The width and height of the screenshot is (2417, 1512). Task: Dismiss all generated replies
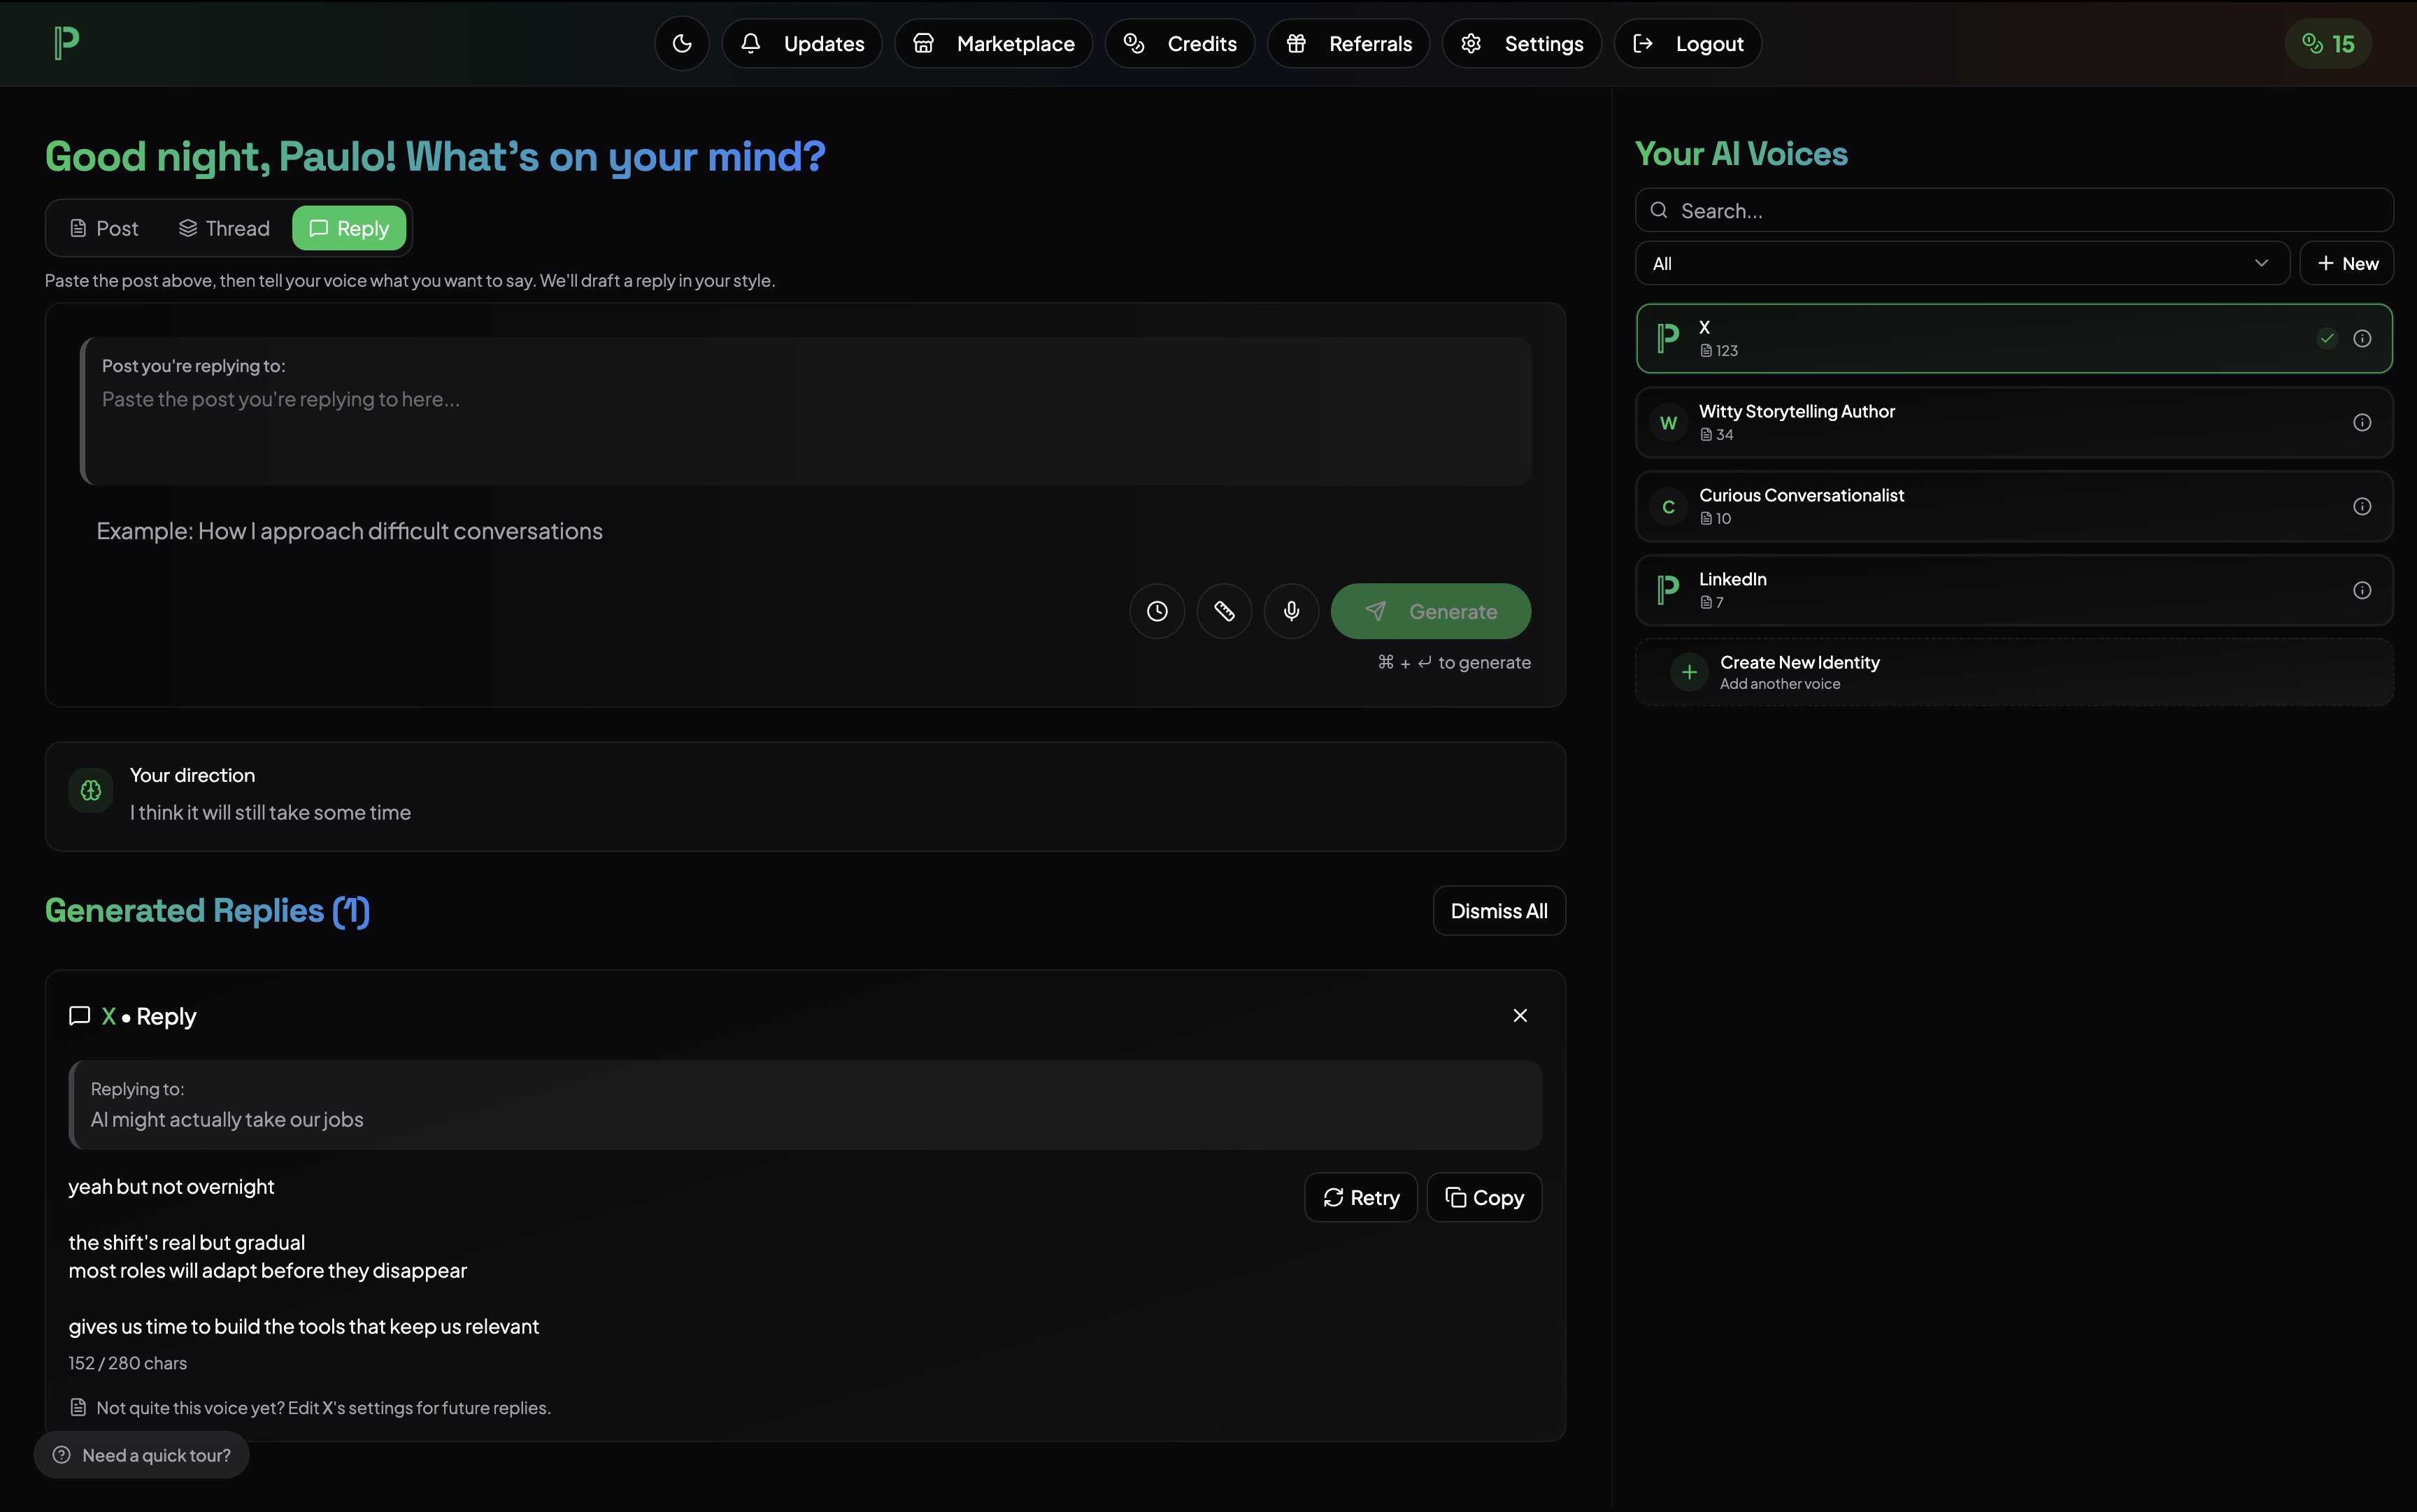tap(1498, 910)
